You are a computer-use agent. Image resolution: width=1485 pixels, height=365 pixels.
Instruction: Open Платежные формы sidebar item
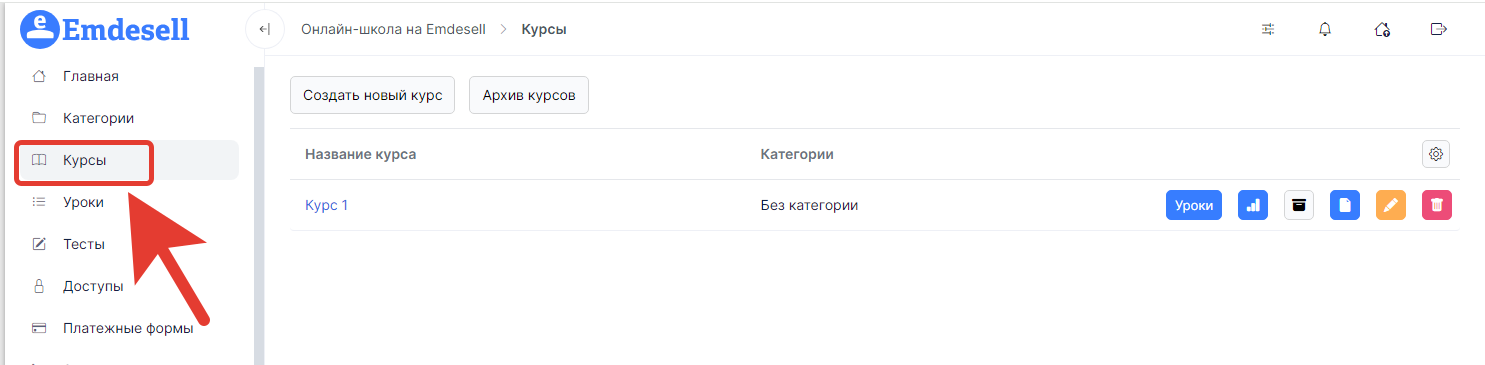127,328
